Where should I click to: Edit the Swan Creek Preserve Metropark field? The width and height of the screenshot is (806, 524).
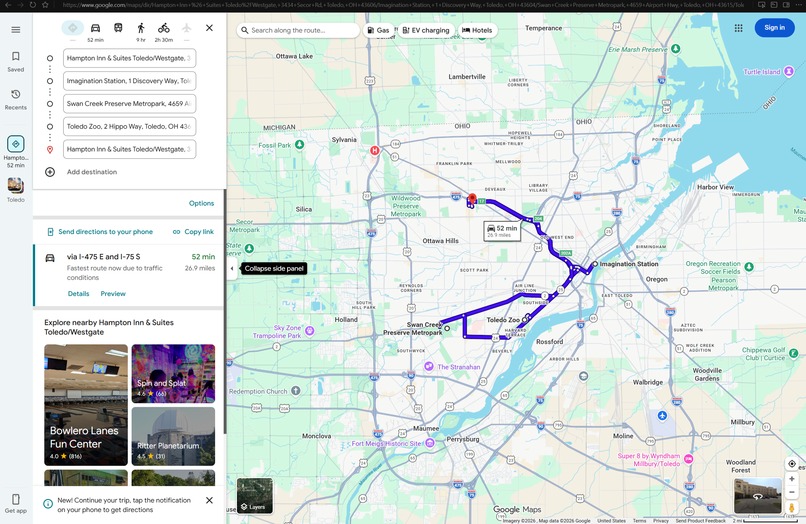(130, 103)
